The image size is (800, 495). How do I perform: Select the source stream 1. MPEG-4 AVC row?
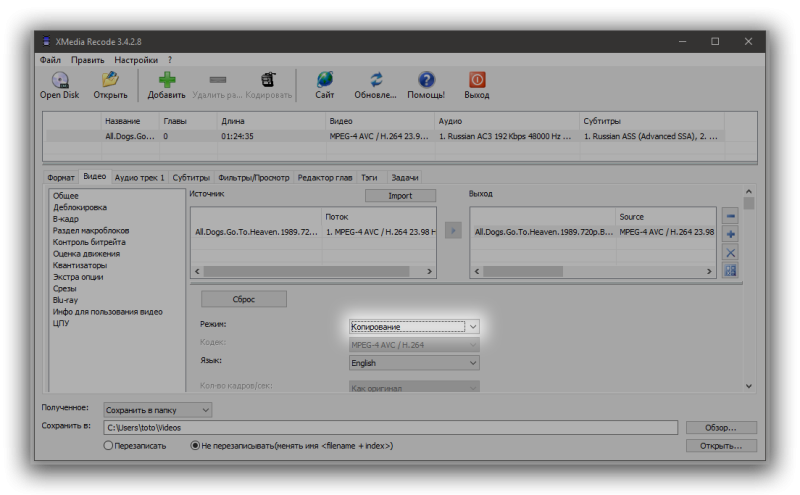(313, 232)
